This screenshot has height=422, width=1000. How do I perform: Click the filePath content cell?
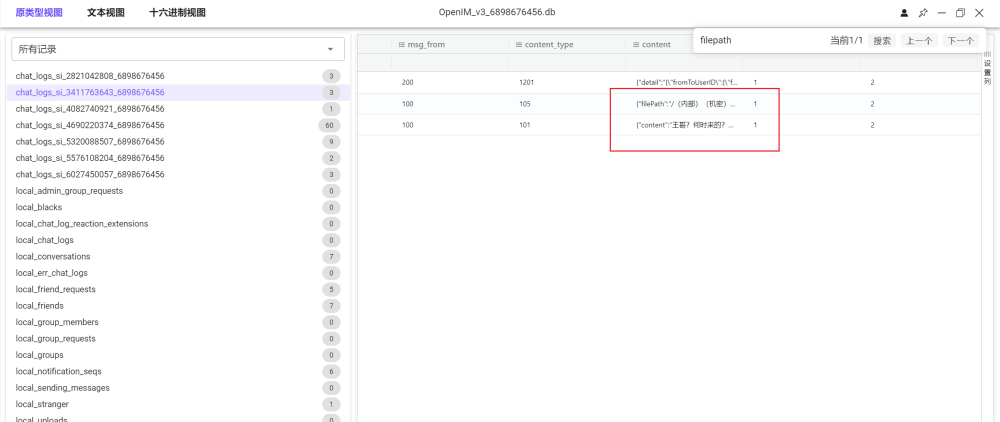685,104
